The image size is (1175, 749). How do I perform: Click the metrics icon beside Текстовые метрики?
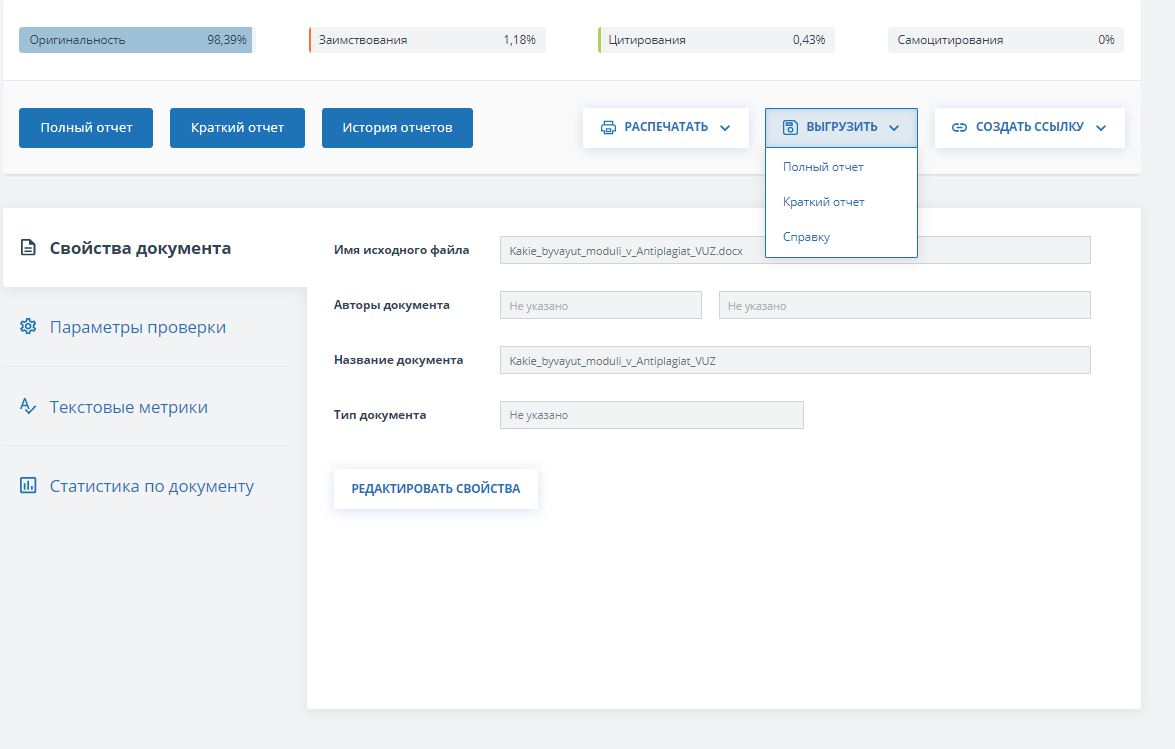[28, 406]
